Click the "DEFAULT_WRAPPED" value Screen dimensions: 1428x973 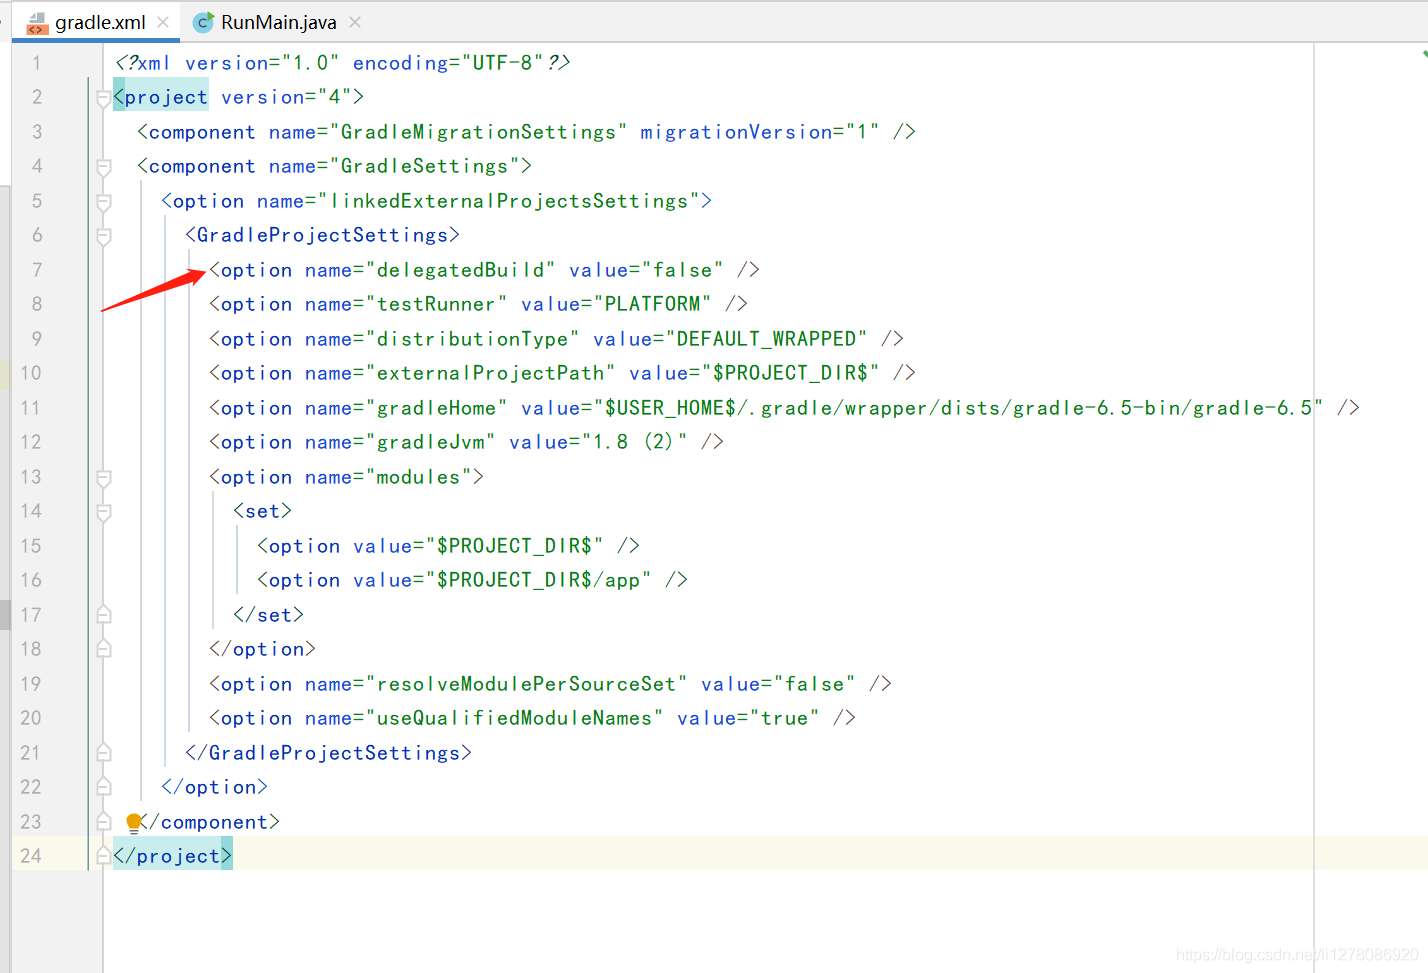pos(766,339)
